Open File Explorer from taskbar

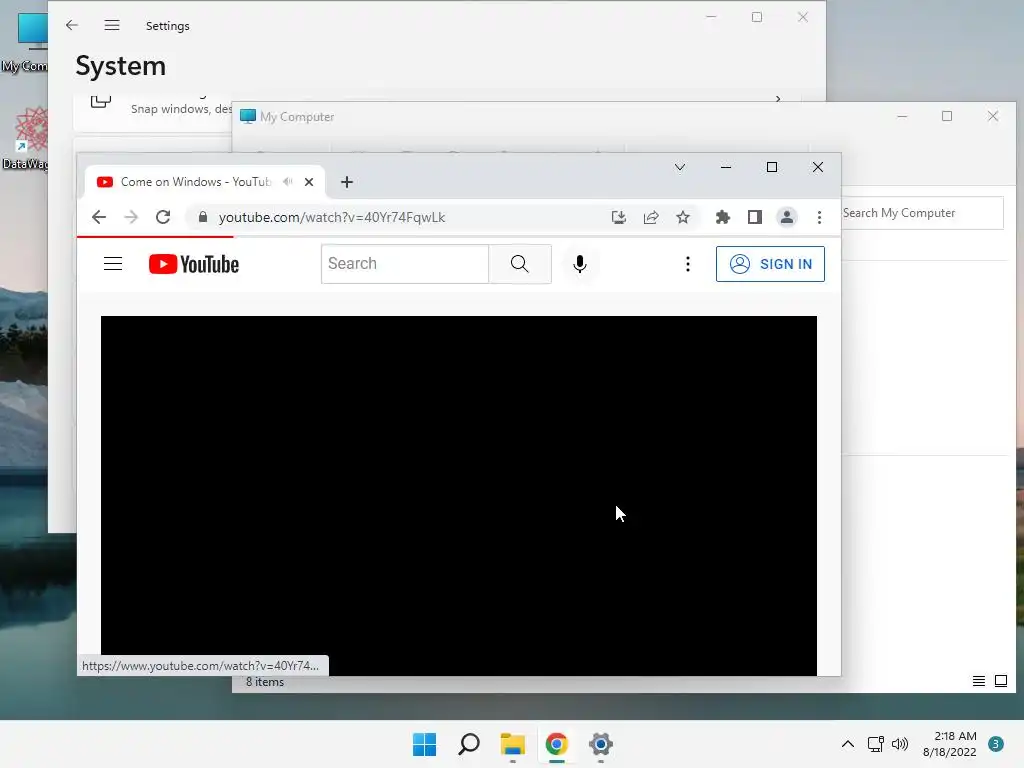[x=513, y=744]
